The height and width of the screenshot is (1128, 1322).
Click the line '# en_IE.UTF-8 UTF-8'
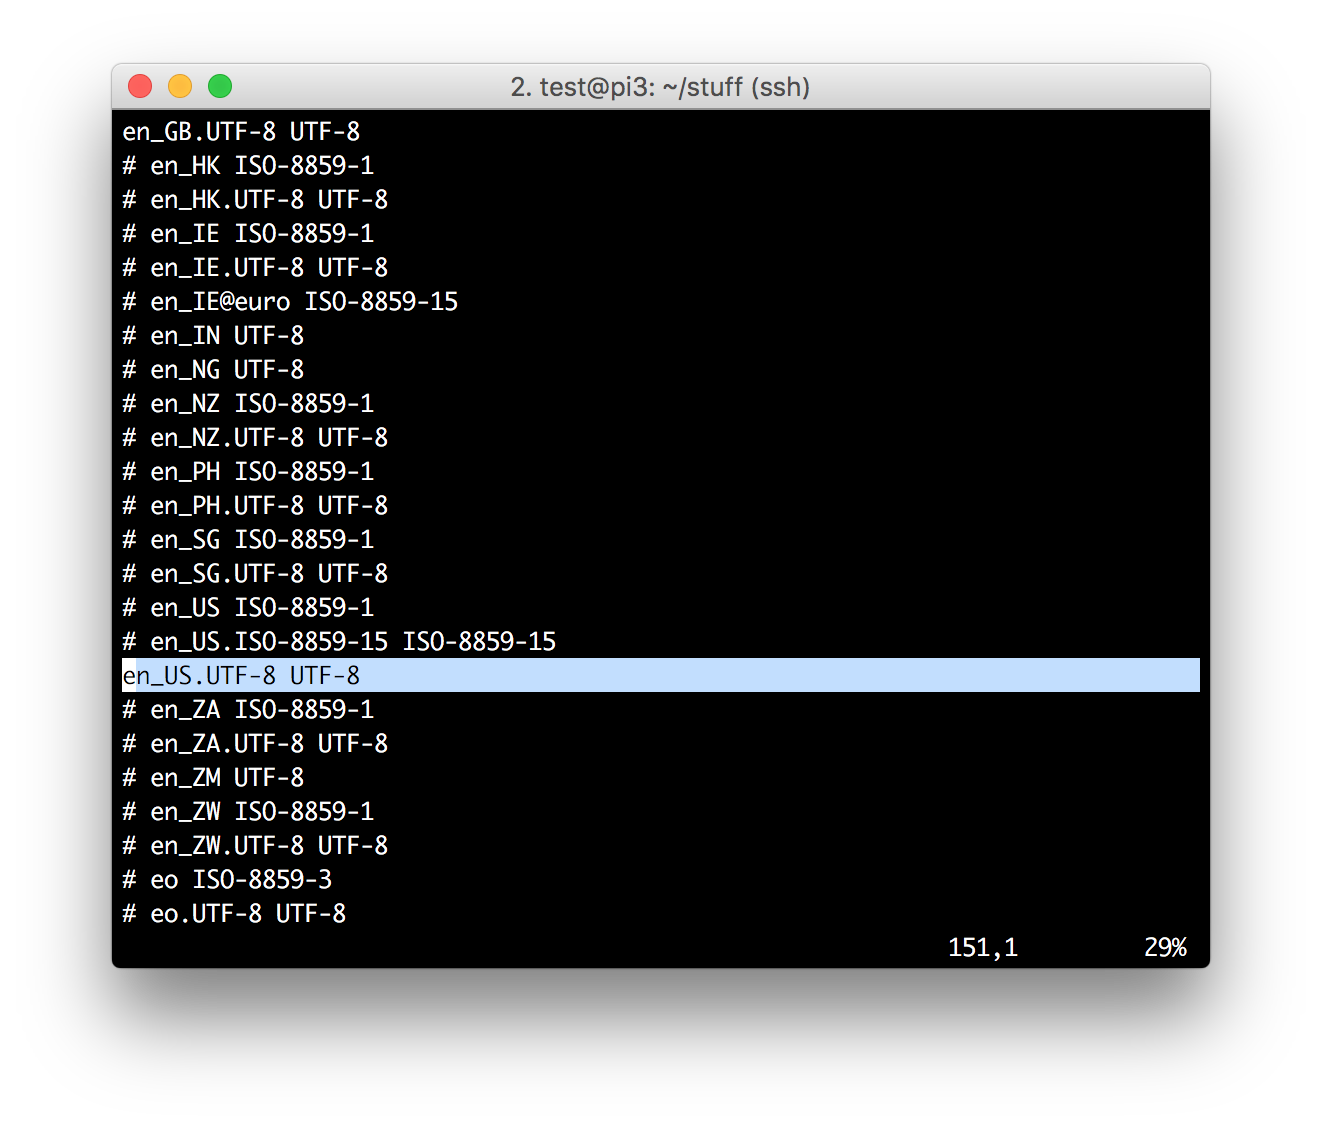click(255, 268)
